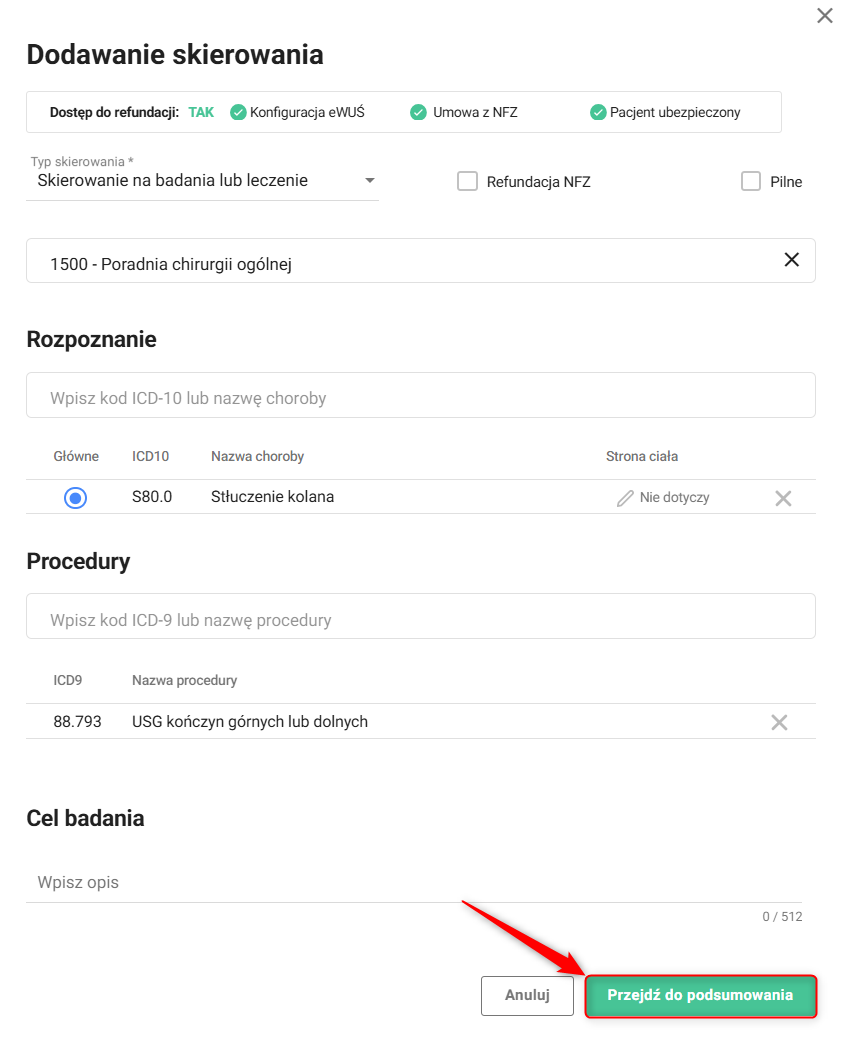Clear the Poradnia chirurgii ogólnej field

(x=791, y=260)
